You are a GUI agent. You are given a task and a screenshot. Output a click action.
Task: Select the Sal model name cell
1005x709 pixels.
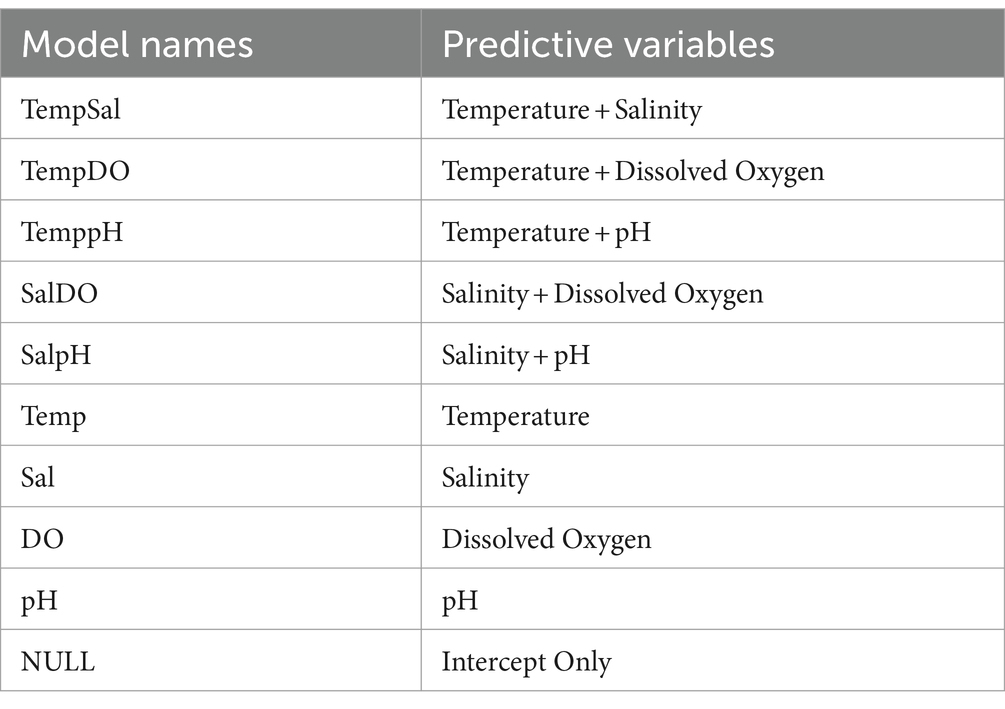point(211,476)
